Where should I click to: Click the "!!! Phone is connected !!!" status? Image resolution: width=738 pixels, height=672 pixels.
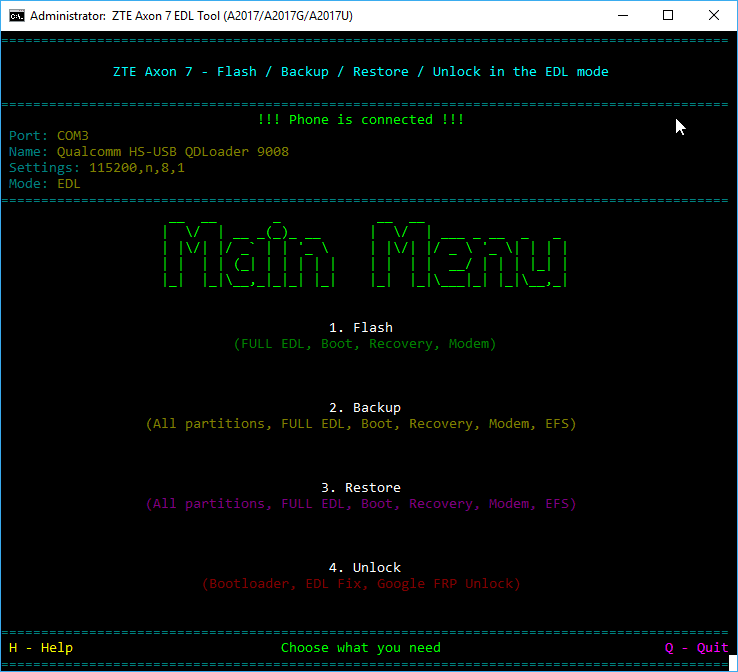click(361, 120)
